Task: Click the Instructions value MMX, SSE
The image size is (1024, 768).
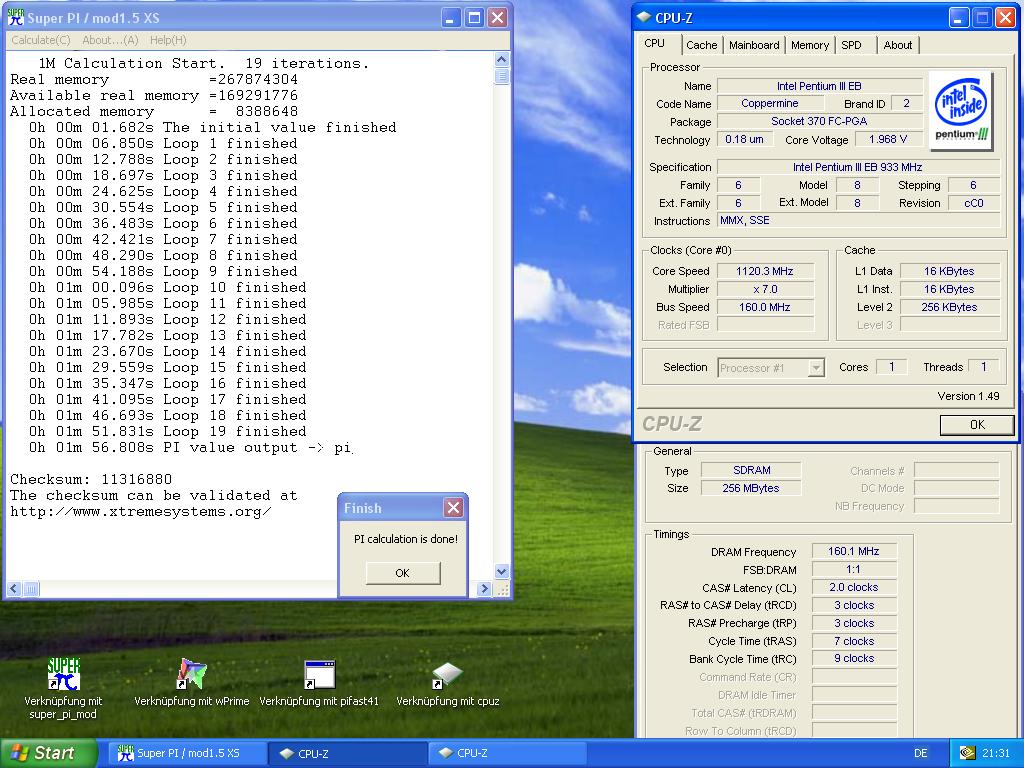Action: [x=858, y=221]
